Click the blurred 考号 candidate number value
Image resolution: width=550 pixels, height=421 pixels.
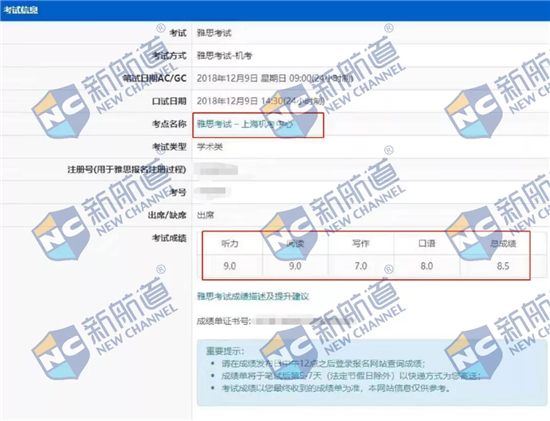pos(213,191)
